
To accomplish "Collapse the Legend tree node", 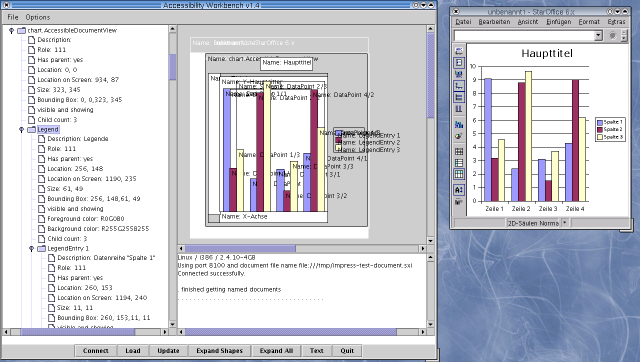I will coord(22,130).
